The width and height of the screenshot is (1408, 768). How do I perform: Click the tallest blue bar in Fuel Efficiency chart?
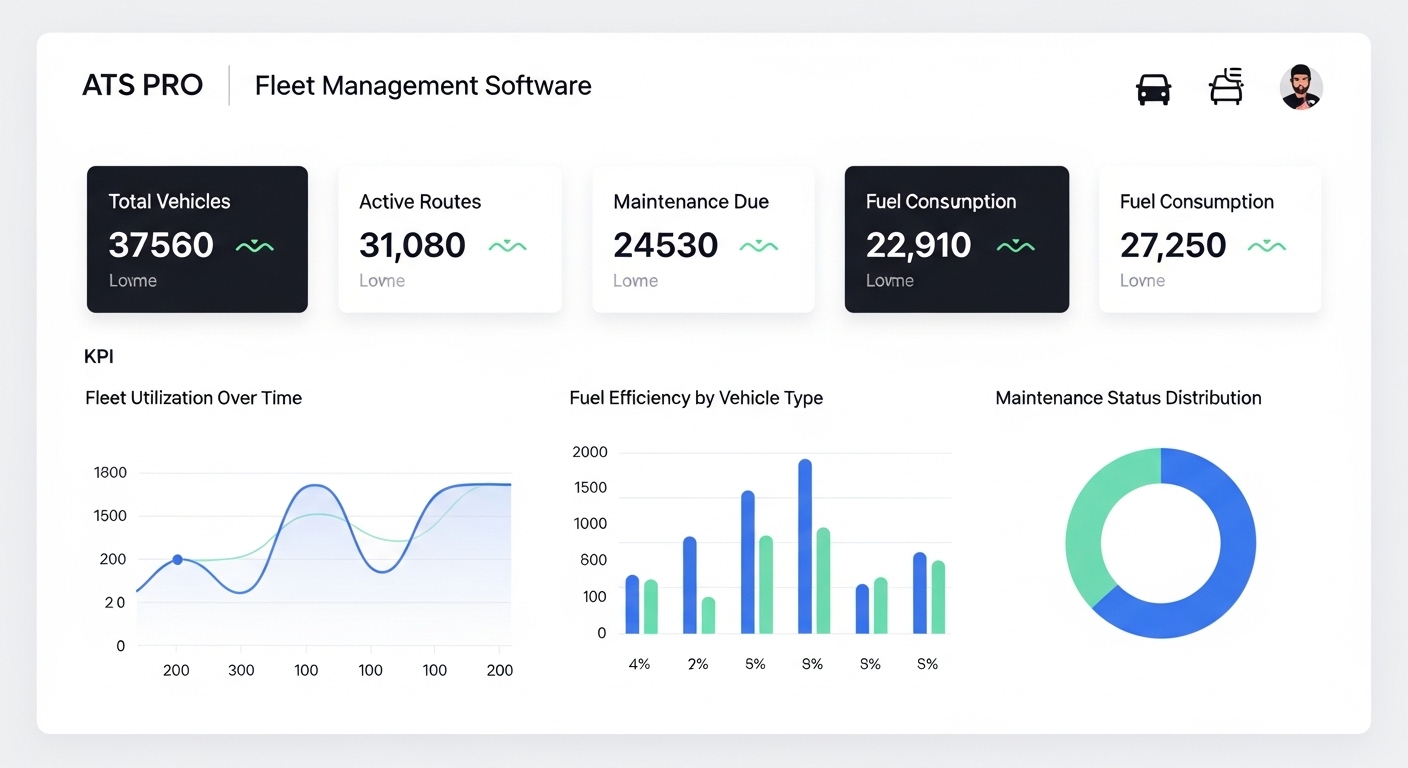[805, 546]
